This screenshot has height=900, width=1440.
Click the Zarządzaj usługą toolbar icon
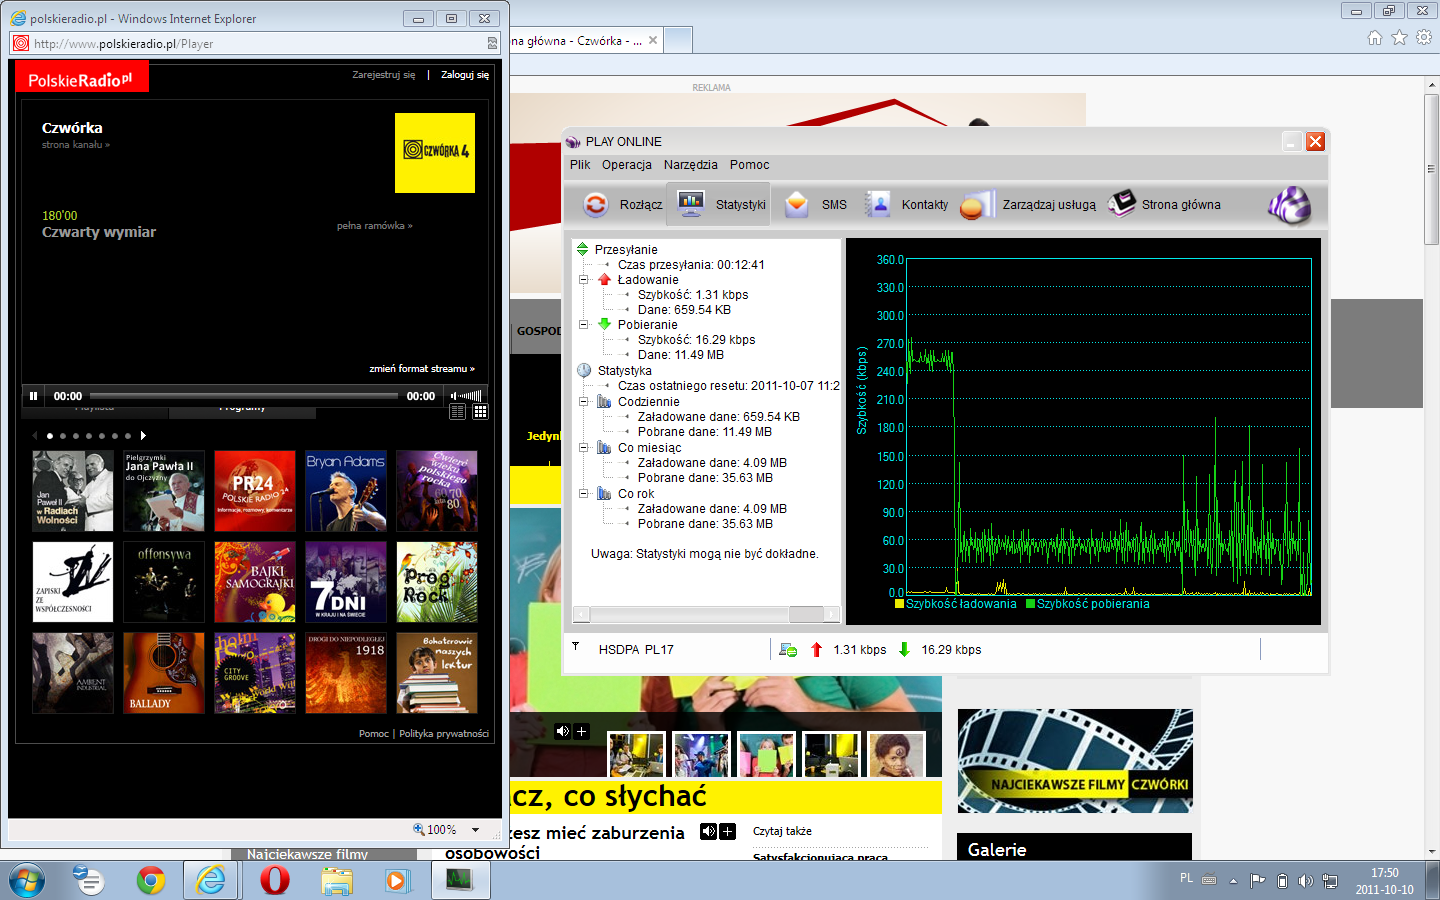(x=977, y=204)
